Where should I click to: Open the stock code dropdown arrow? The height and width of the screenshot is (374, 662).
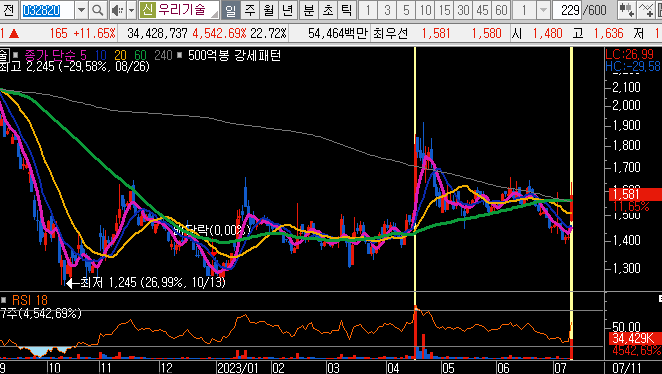81,10
